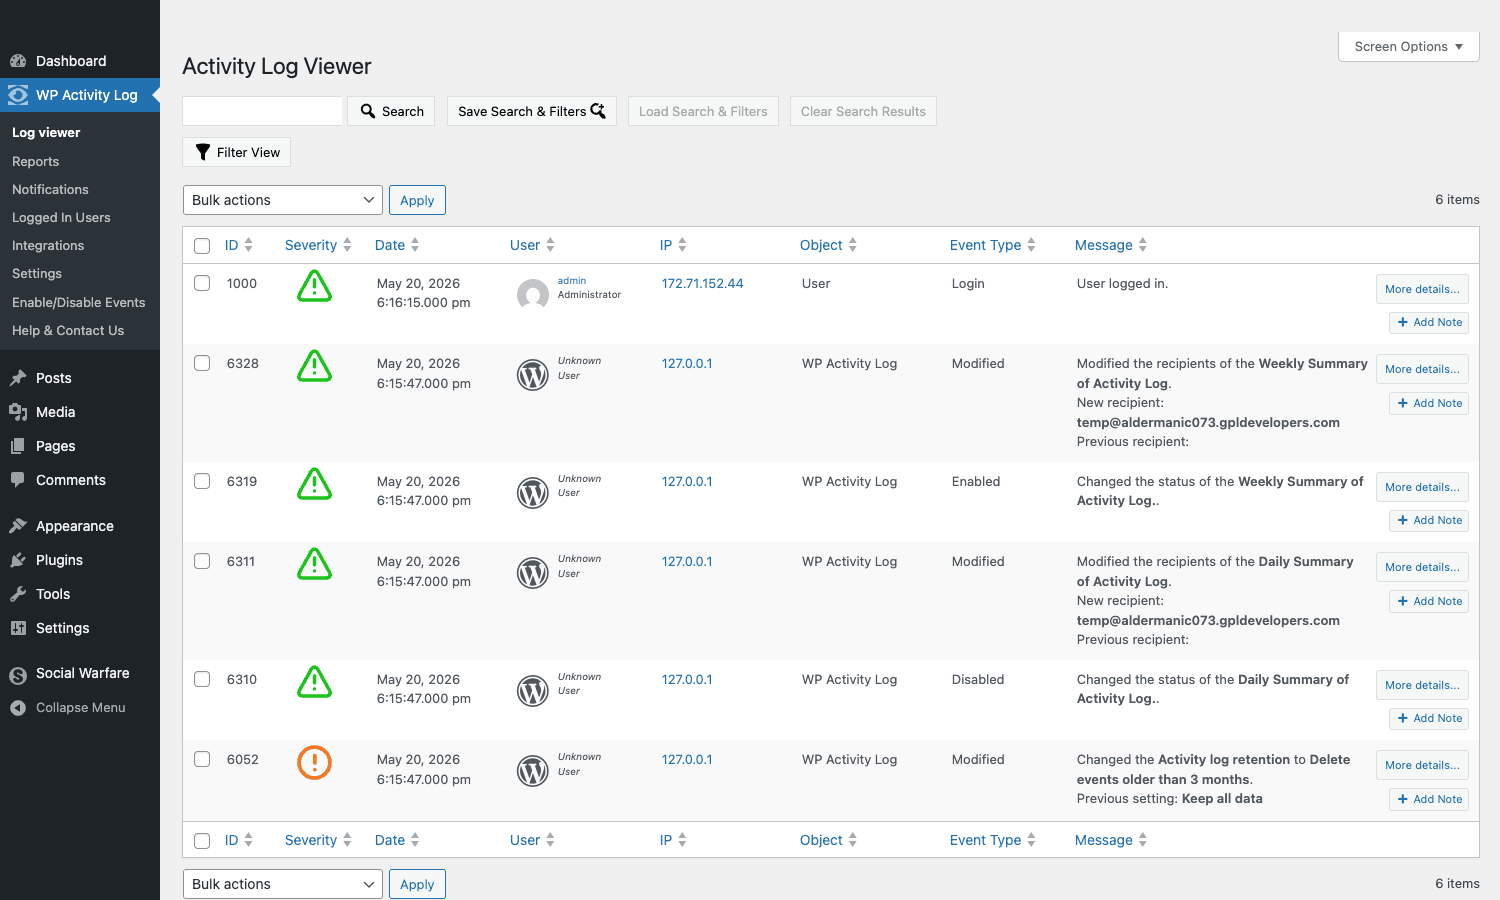Click the admin username link
This screenshot has width=1500, height=900.
click(572, 281)
